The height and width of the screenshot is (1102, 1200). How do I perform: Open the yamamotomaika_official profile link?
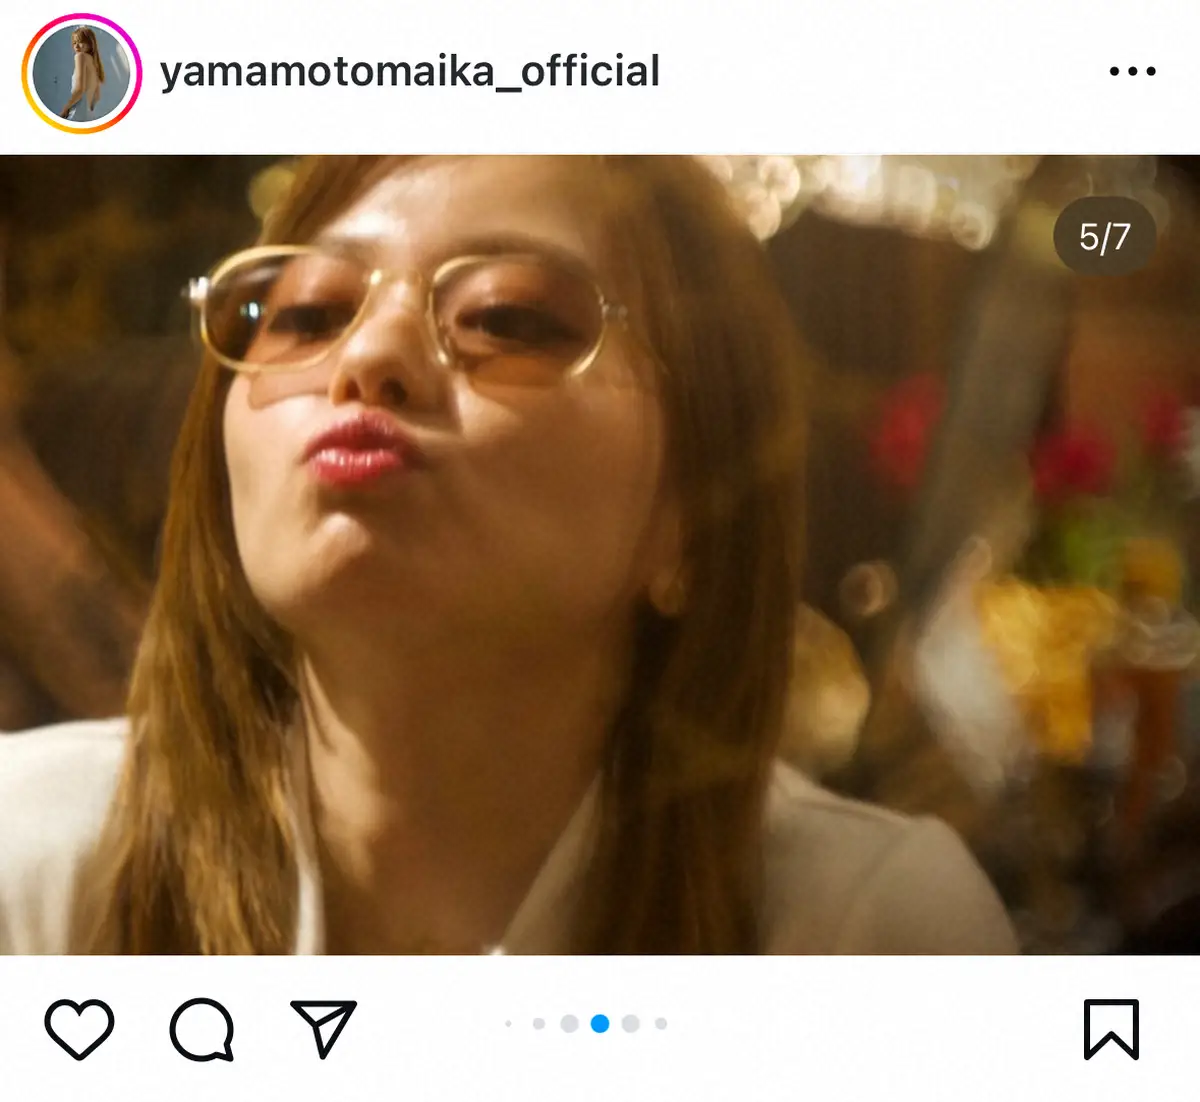click(x=410, y=72)
